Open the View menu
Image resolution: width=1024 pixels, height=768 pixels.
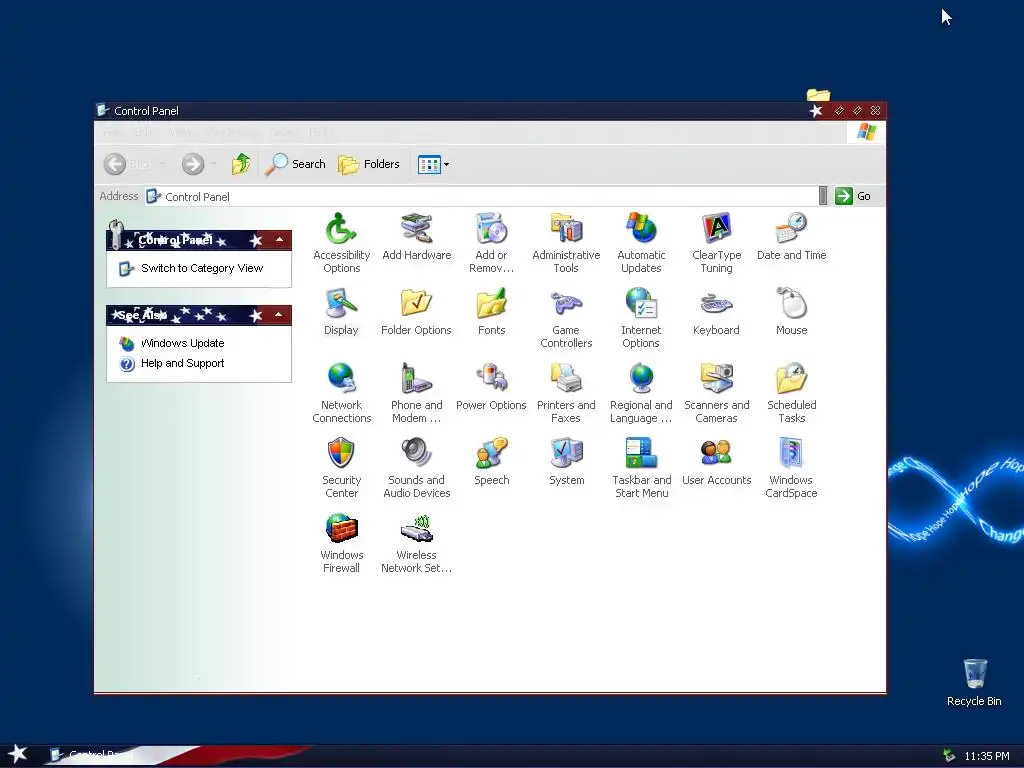180,133
